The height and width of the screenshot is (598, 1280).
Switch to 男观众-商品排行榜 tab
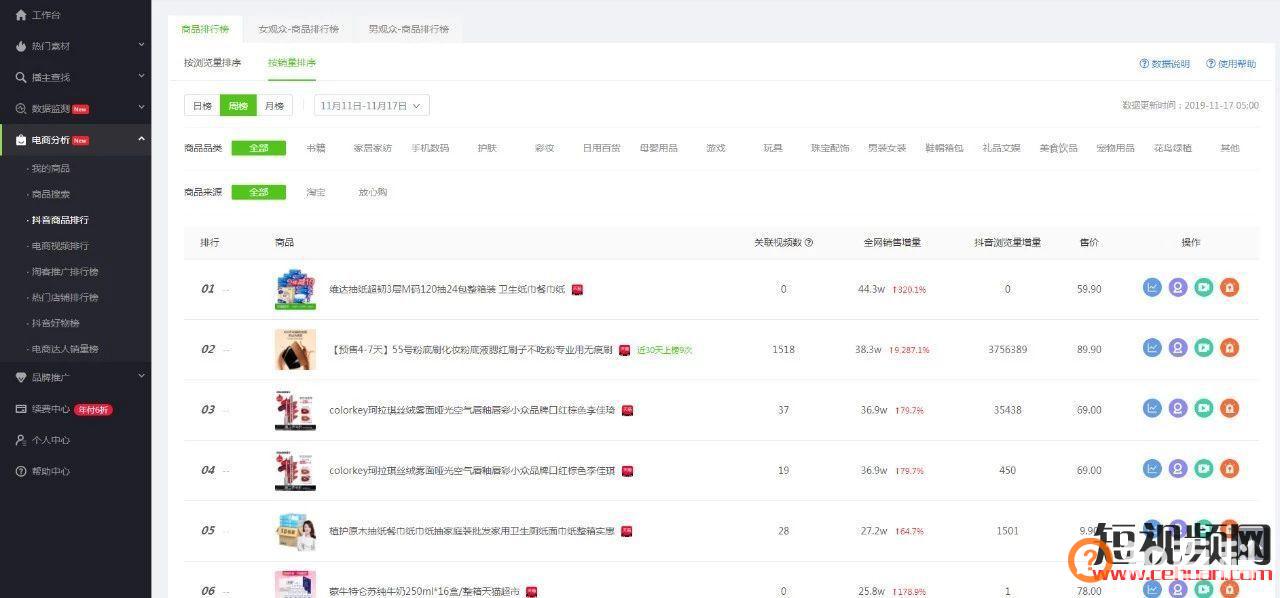pos(408,29)
